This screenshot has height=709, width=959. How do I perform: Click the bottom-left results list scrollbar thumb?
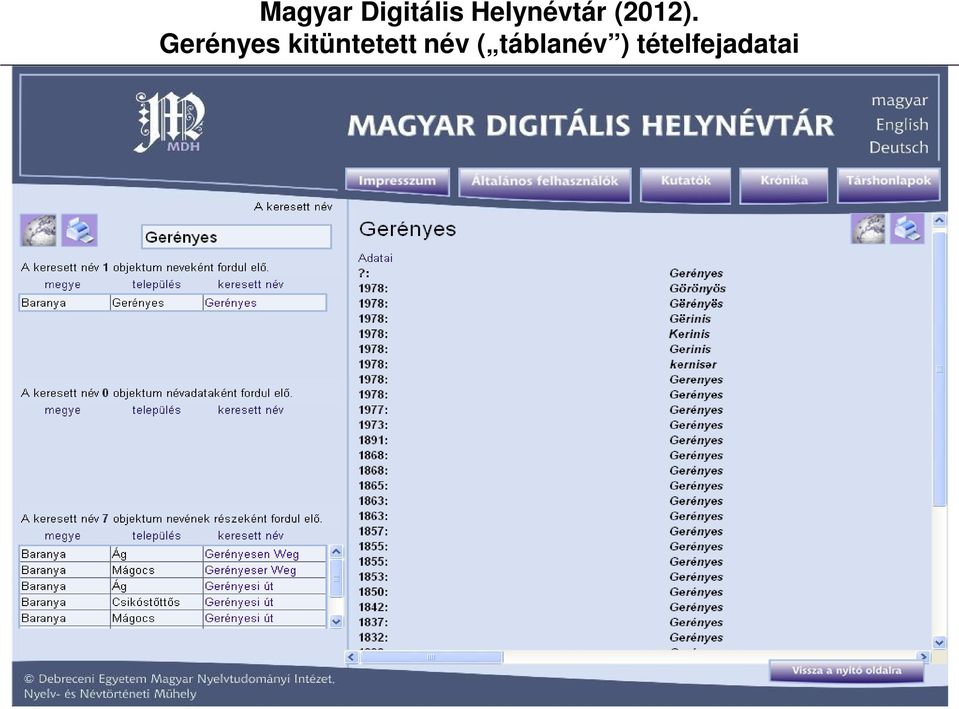[336, 578]
